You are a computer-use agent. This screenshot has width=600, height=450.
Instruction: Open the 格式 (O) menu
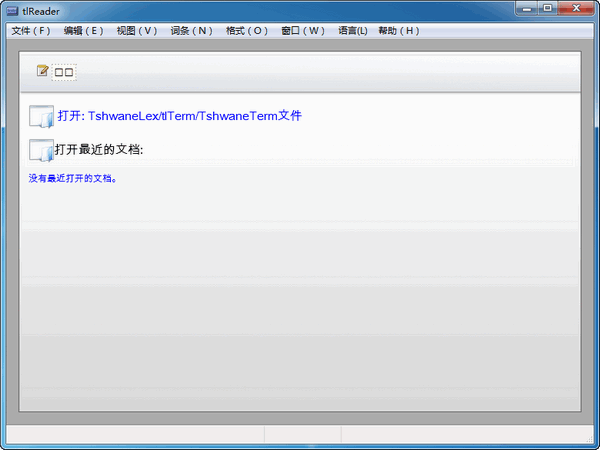coord(246,31)
